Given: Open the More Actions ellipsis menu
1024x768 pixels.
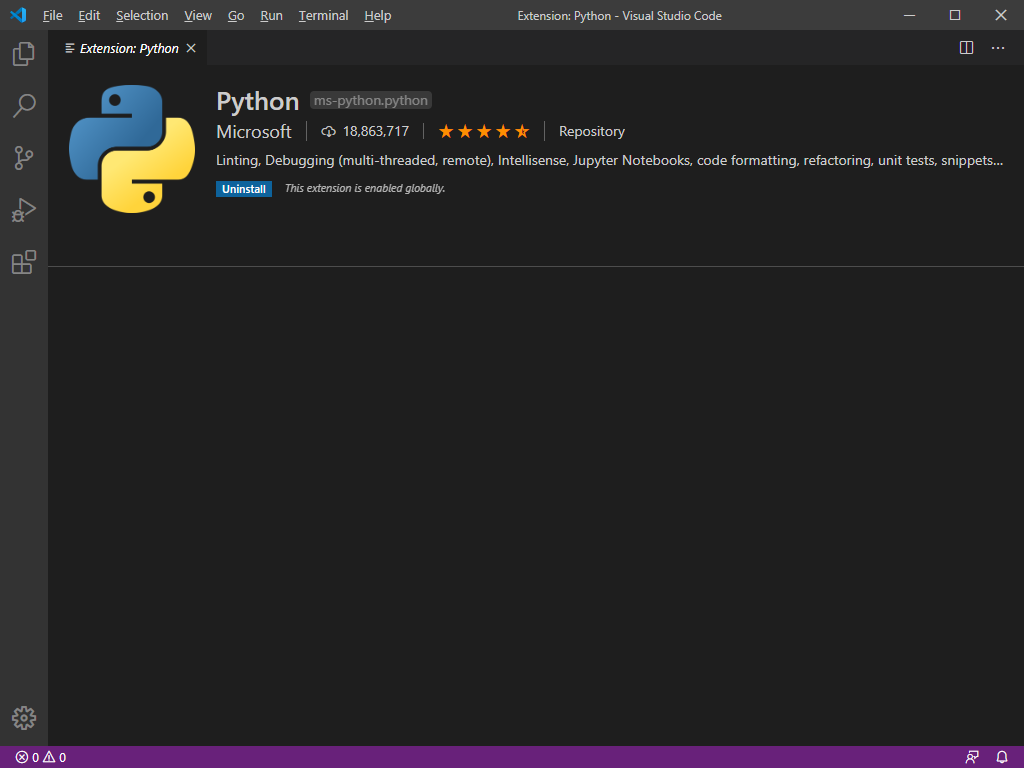Looking at the screenshot, I should pyautogui.click(x=998, y=48).
